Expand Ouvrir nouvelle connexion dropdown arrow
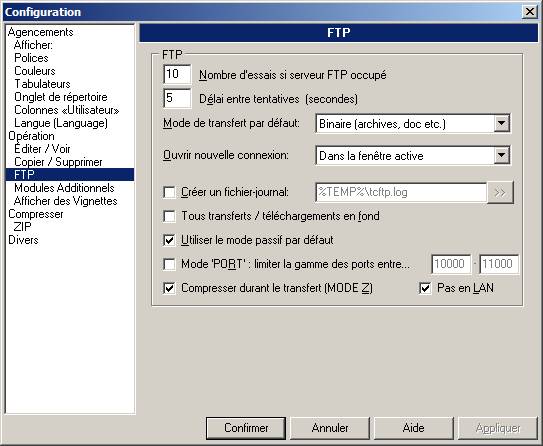The width and height of the screenshot is (543, 446). tap(501, 155)
